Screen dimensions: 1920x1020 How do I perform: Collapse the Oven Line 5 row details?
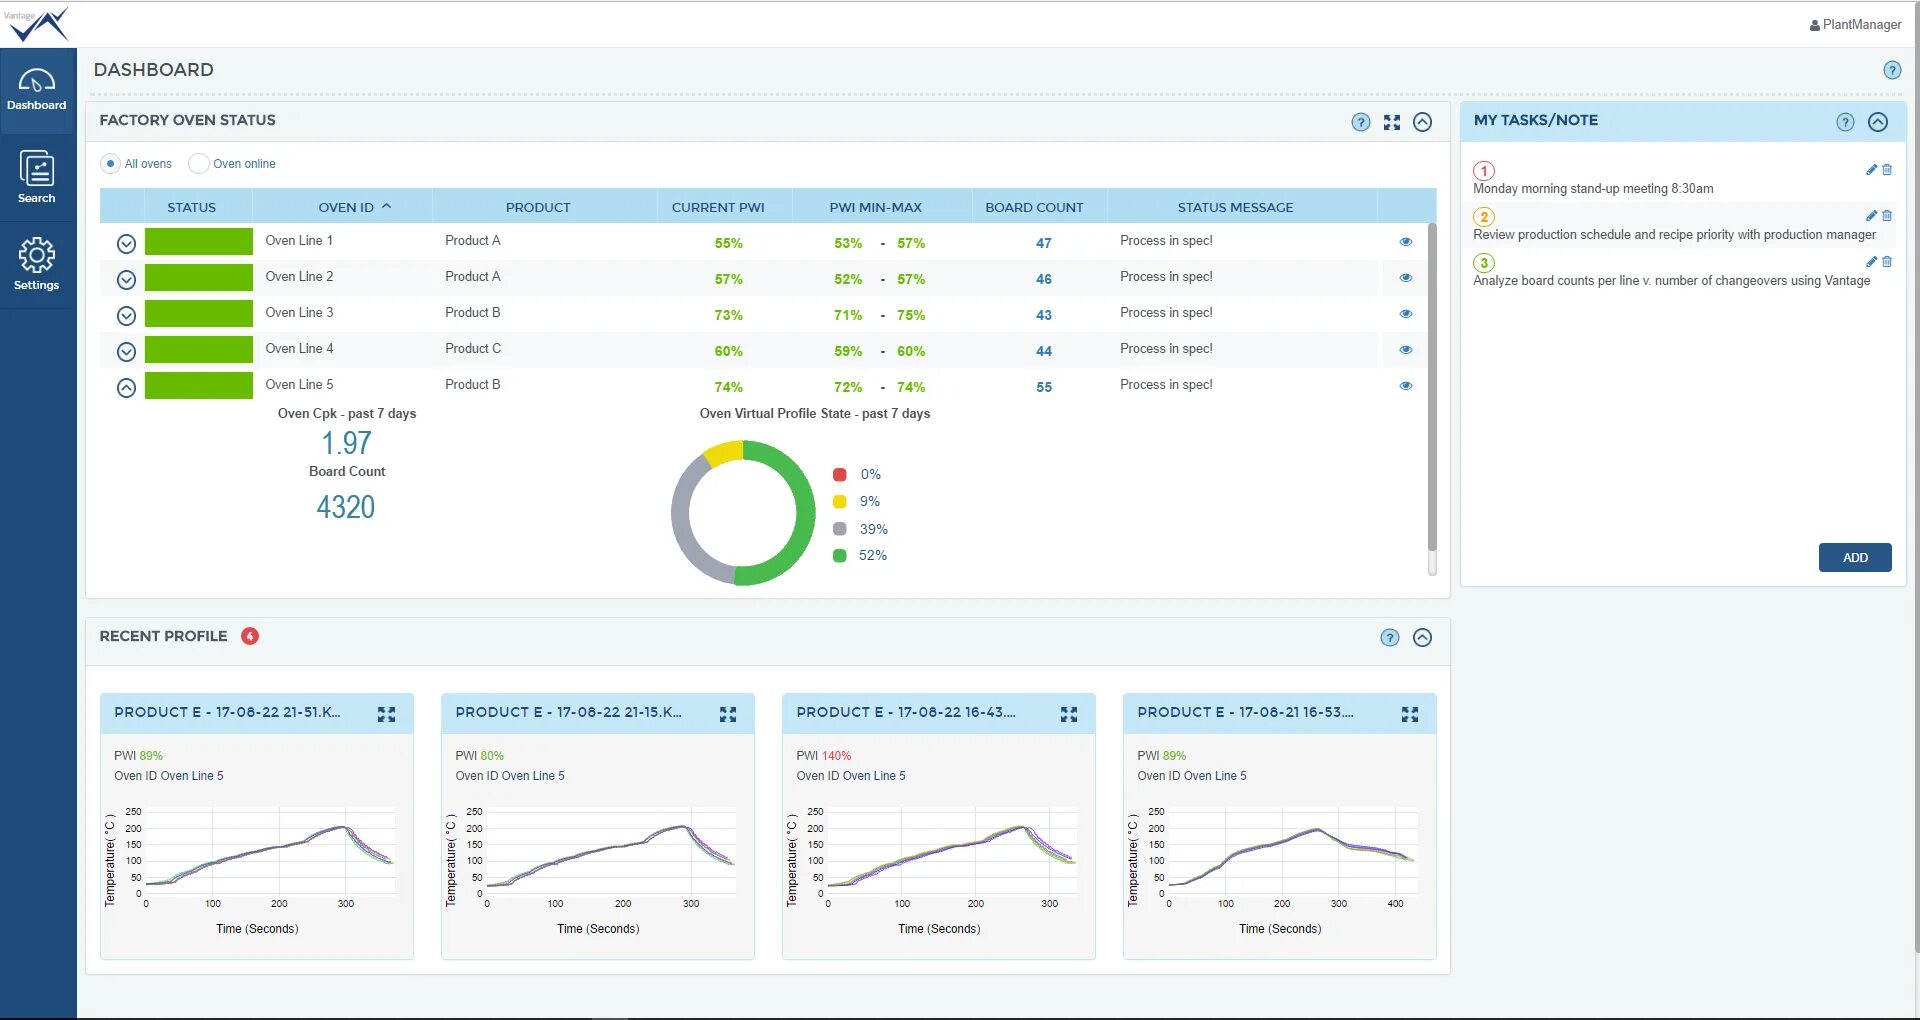126,387
